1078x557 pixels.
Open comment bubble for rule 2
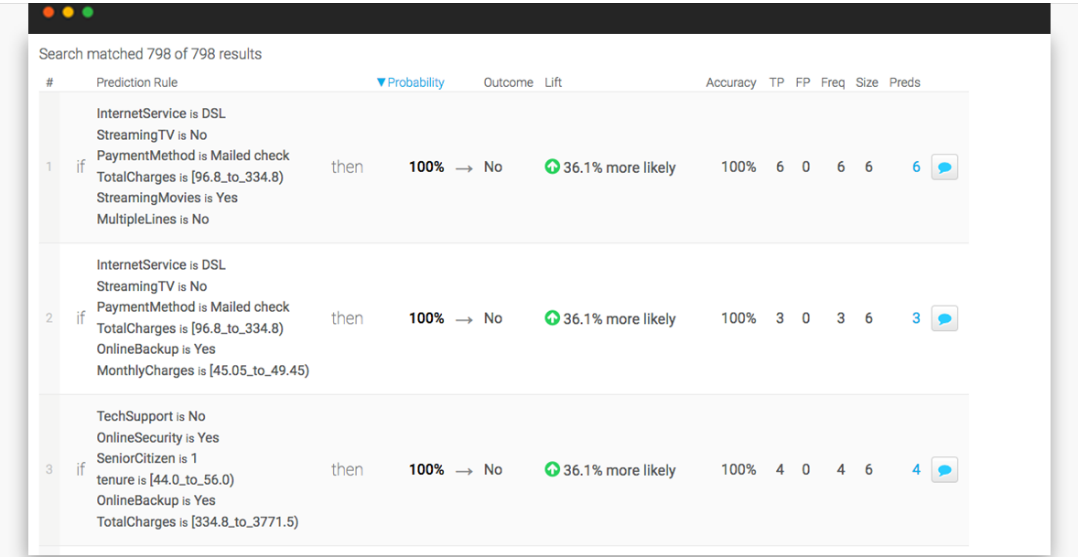[944, 319]
